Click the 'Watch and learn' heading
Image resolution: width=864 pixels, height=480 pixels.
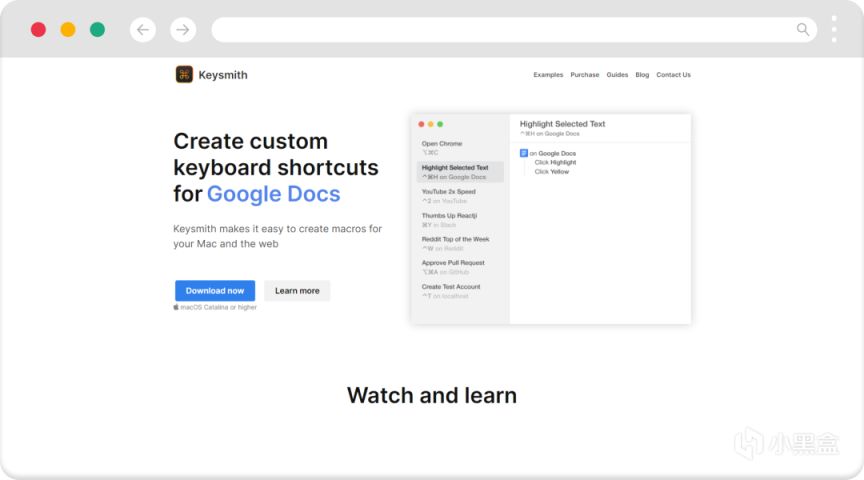point(432,395)
